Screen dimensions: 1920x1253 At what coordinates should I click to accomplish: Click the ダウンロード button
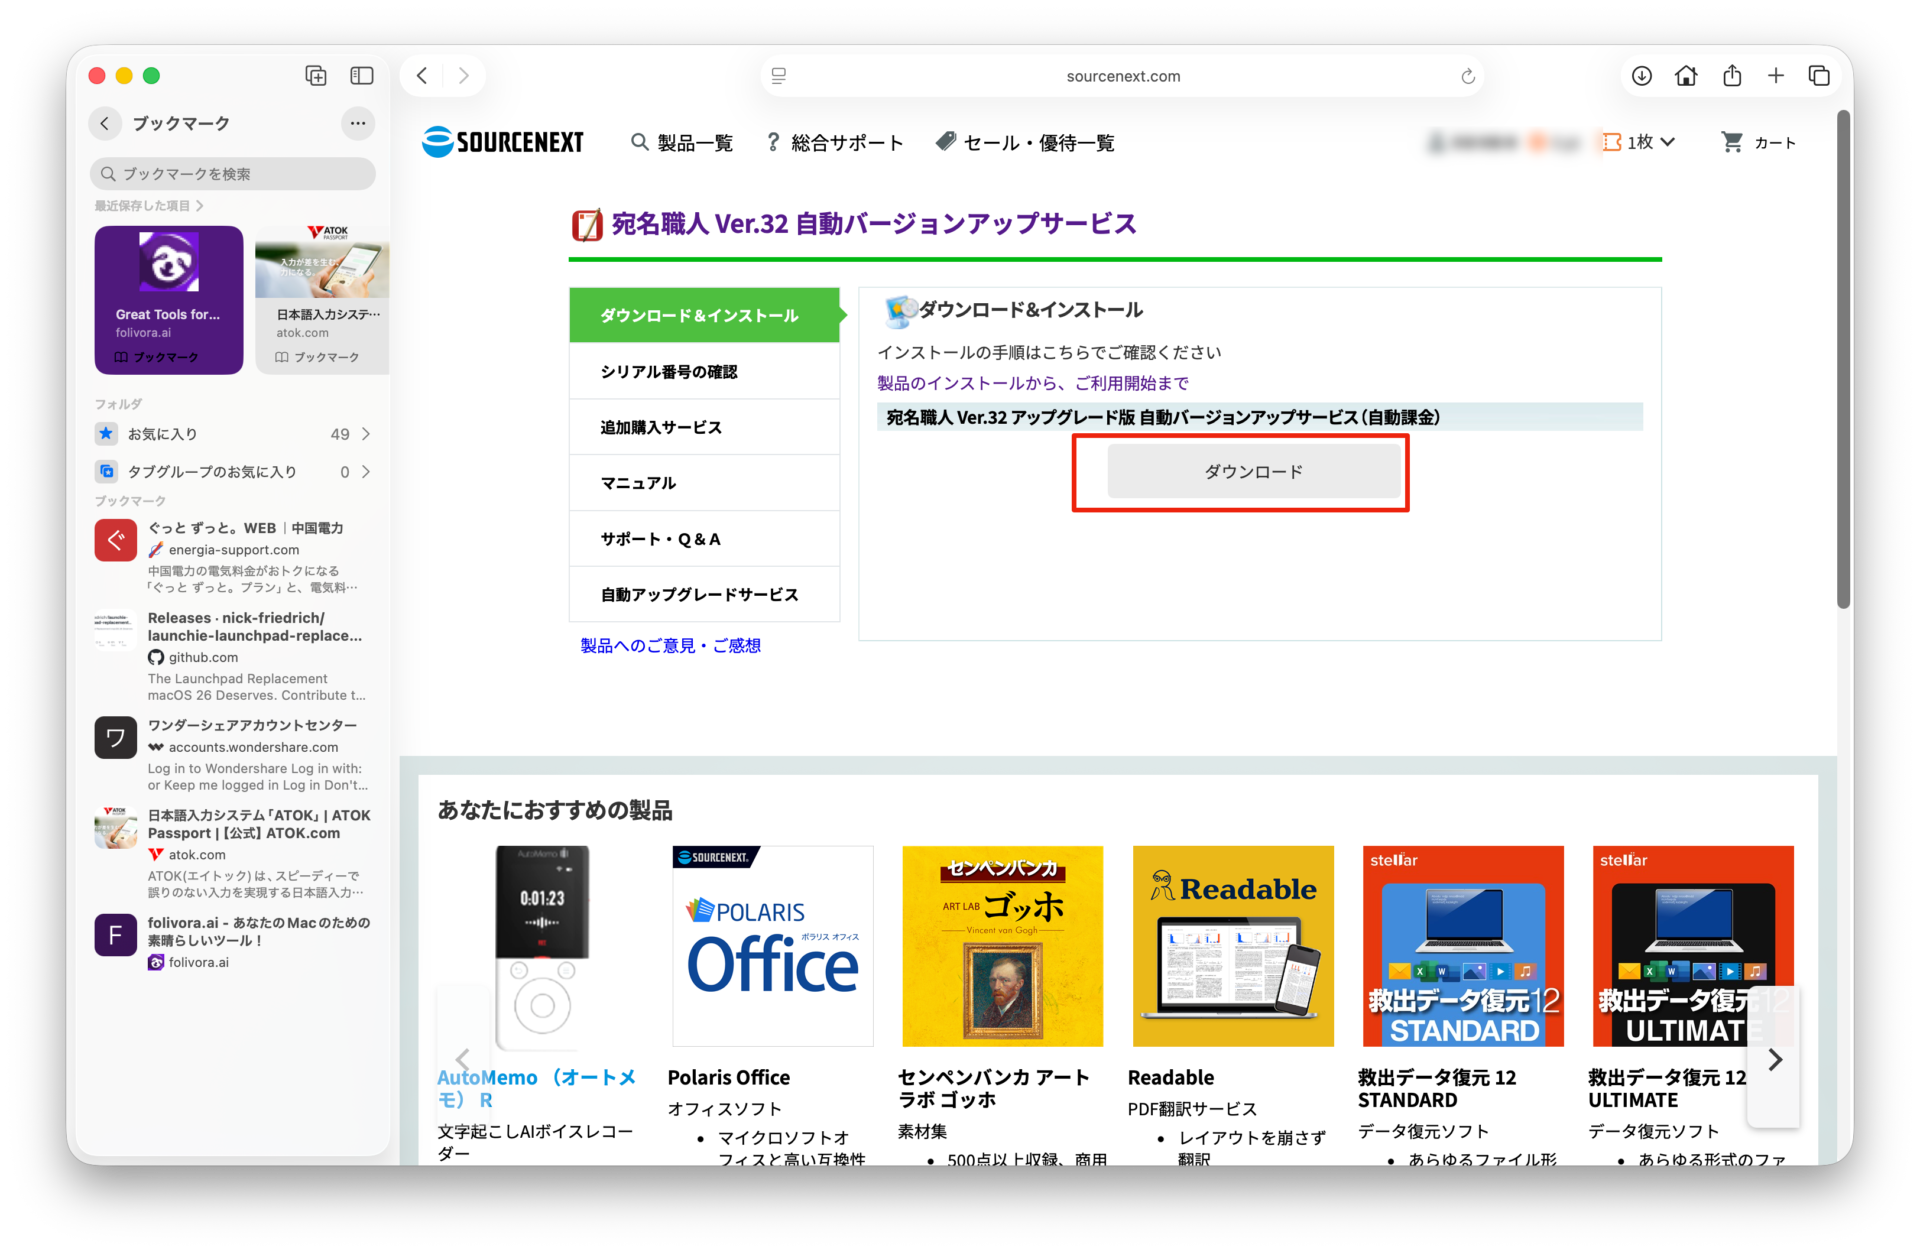pos(1253,471)
